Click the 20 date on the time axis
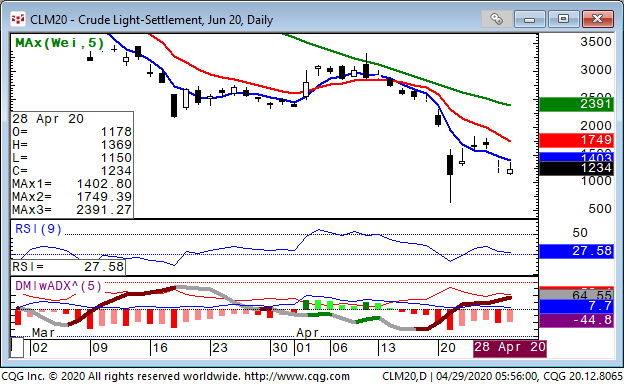 click(x=448, y=348)
